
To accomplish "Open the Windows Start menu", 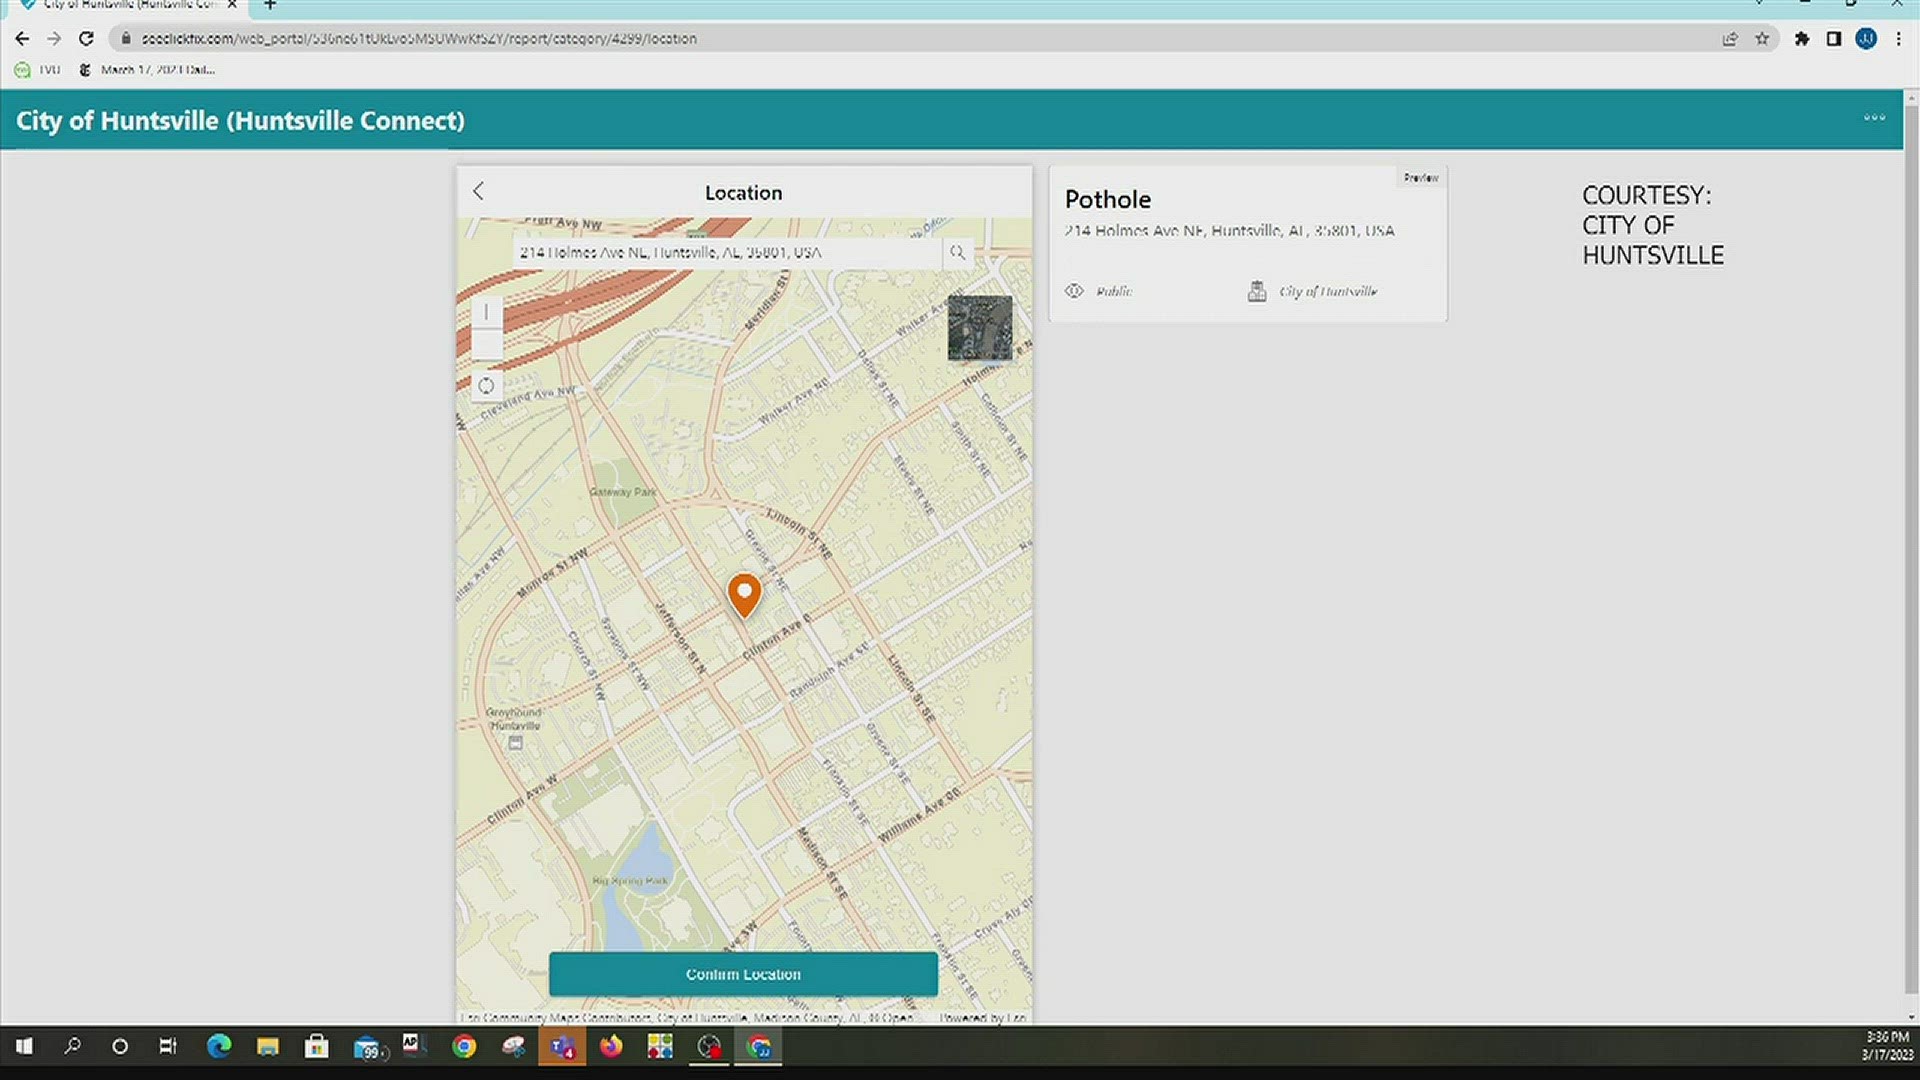I will pyautogui.click(x=24, y=1047).
